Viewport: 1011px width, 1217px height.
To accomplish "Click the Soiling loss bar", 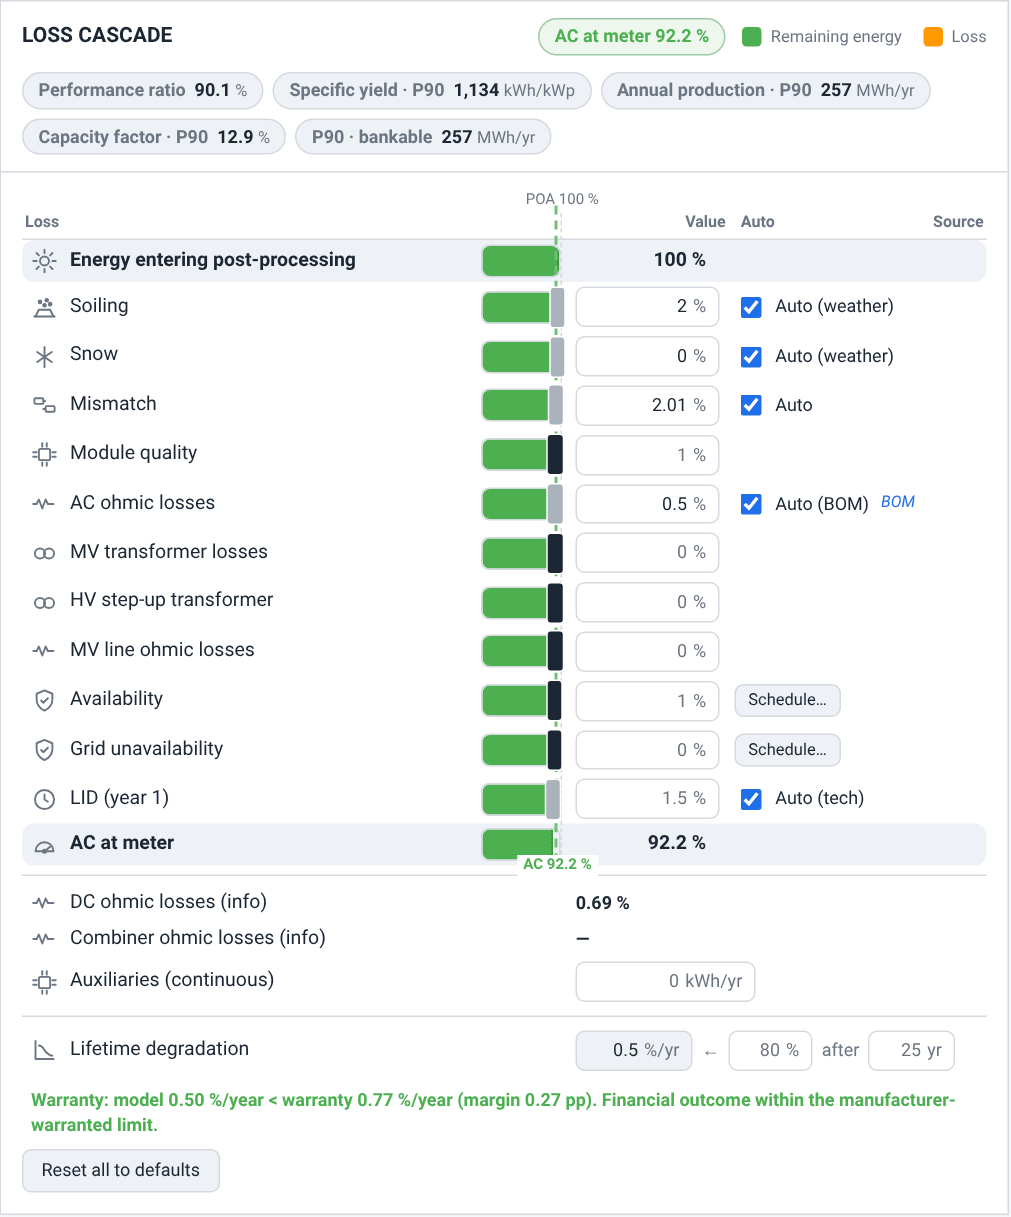I will [x=523, y=307].
